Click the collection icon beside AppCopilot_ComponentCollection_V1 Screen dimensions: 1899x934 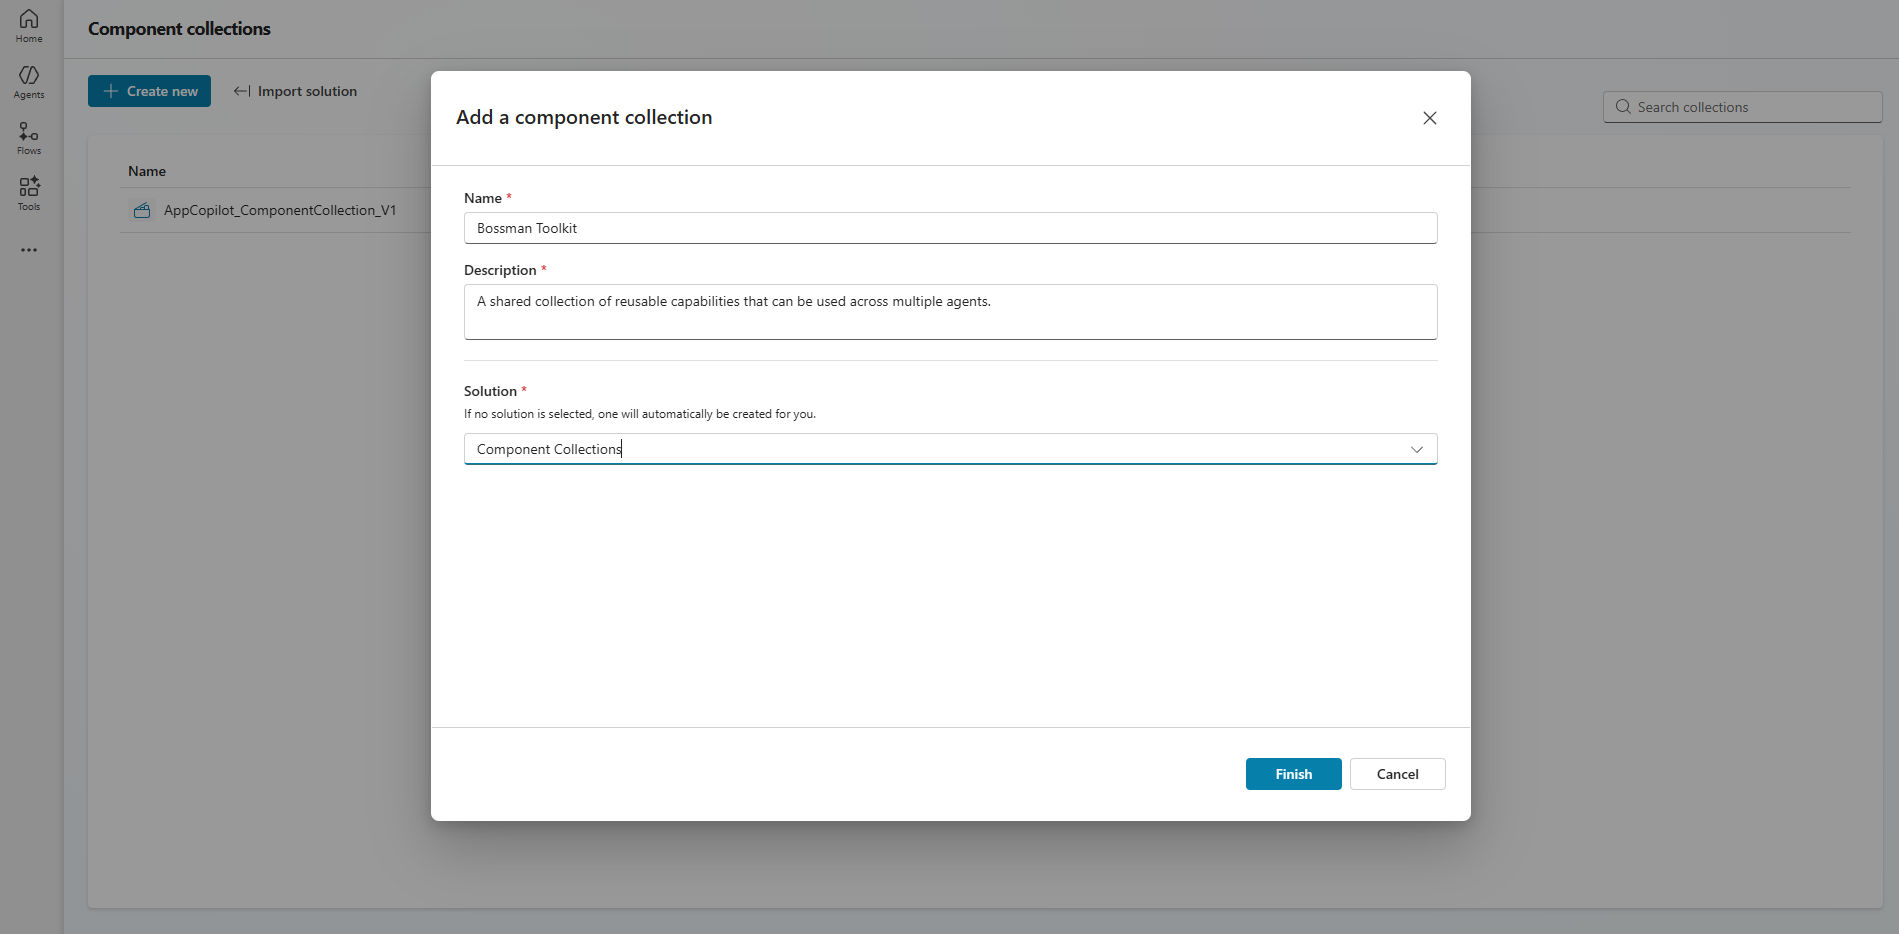142,211
